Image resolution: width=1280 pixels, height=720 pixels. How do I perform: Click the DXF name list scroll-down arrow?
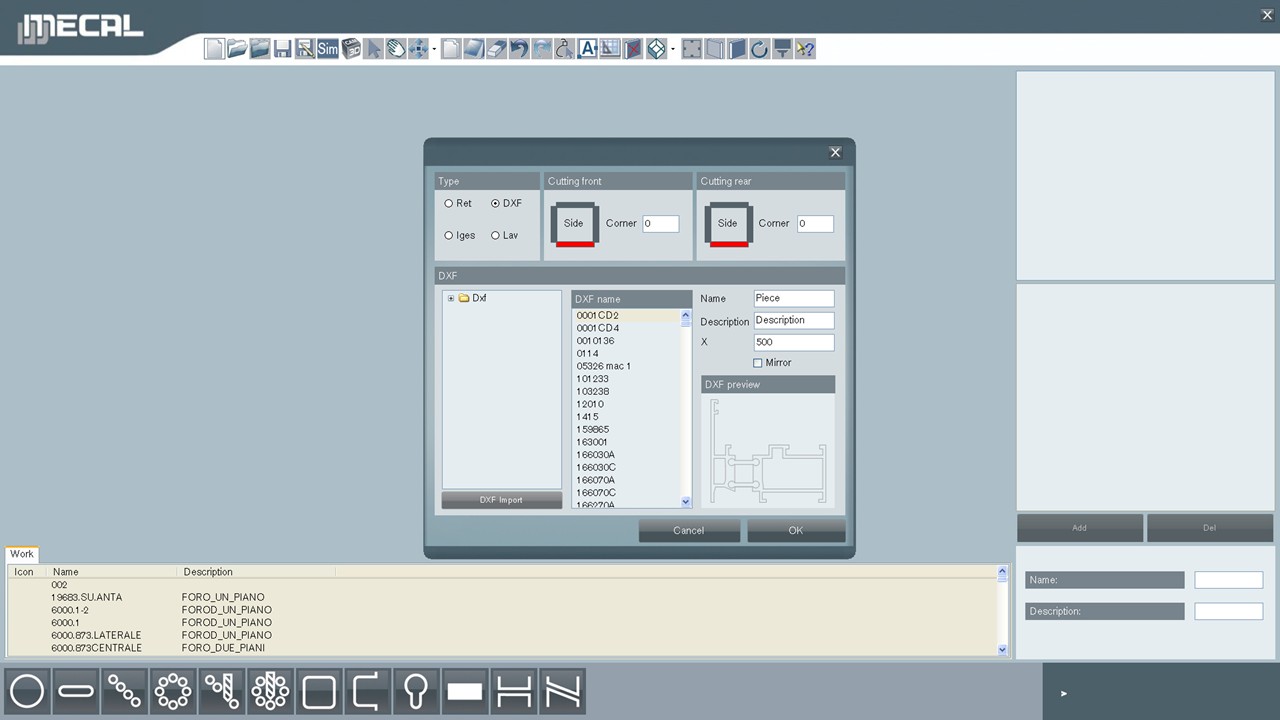pyautogui.click(x=686, y=502)
